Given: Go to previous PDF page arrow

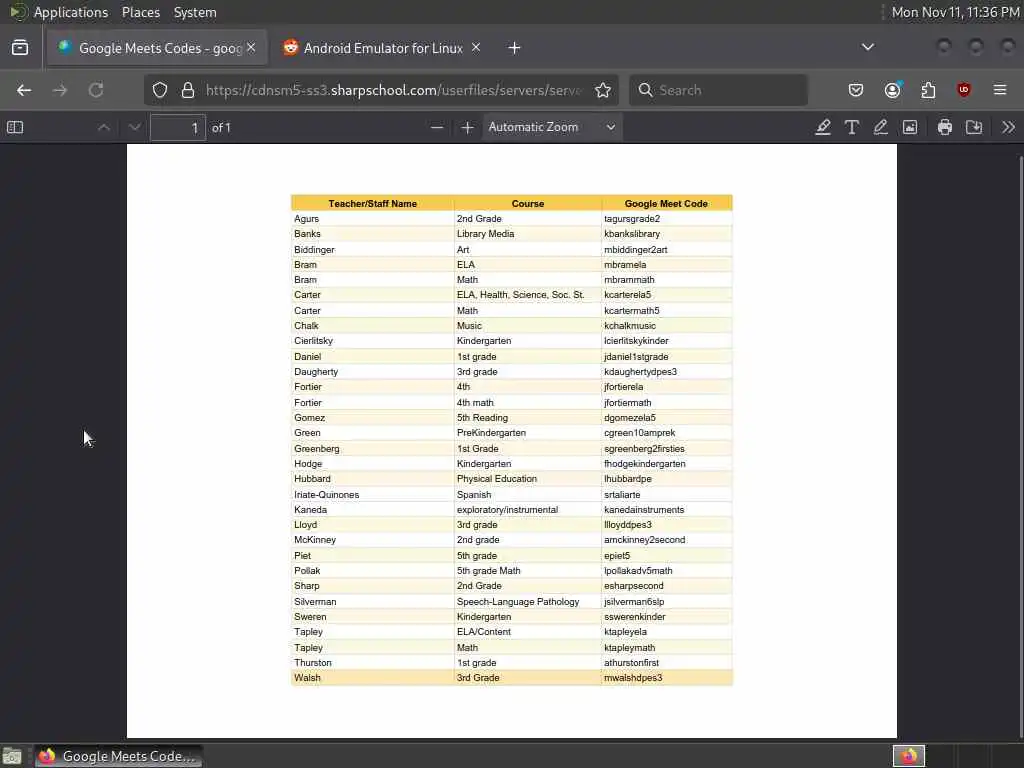Looking at the screenshot, I should click(103, 127).
